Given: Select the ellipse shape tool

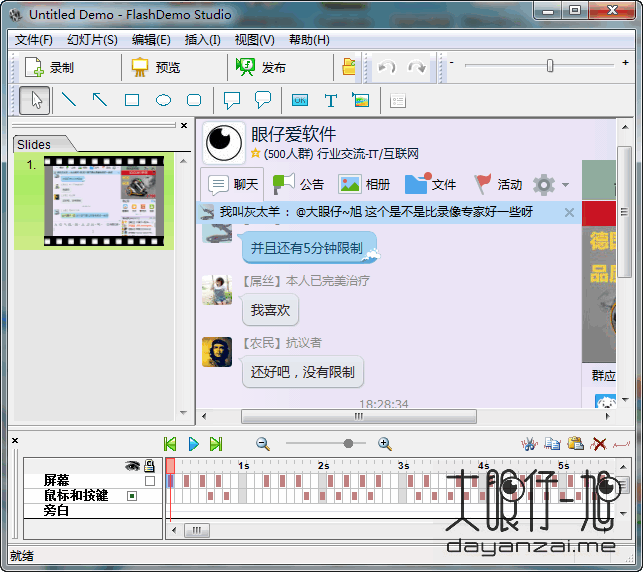Looking at the screenshot, I should (163, 100).
